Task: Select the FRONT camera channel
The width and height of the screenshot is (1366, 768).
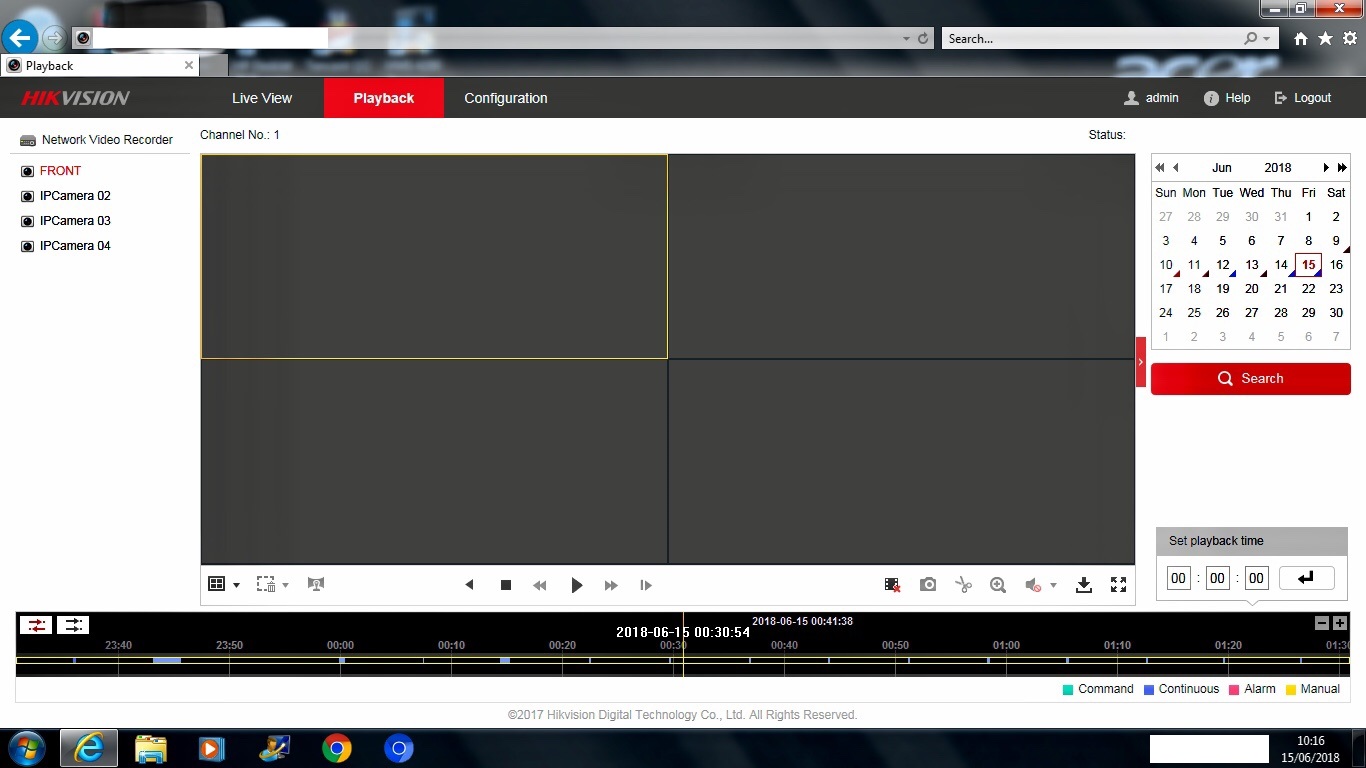Action: (60, 171)
